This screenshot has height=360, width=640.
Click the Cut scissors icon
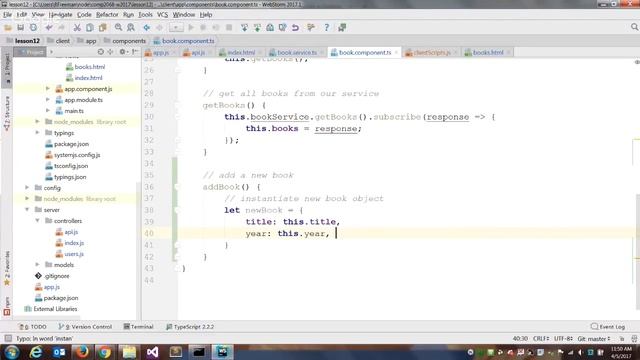(77, 27)
